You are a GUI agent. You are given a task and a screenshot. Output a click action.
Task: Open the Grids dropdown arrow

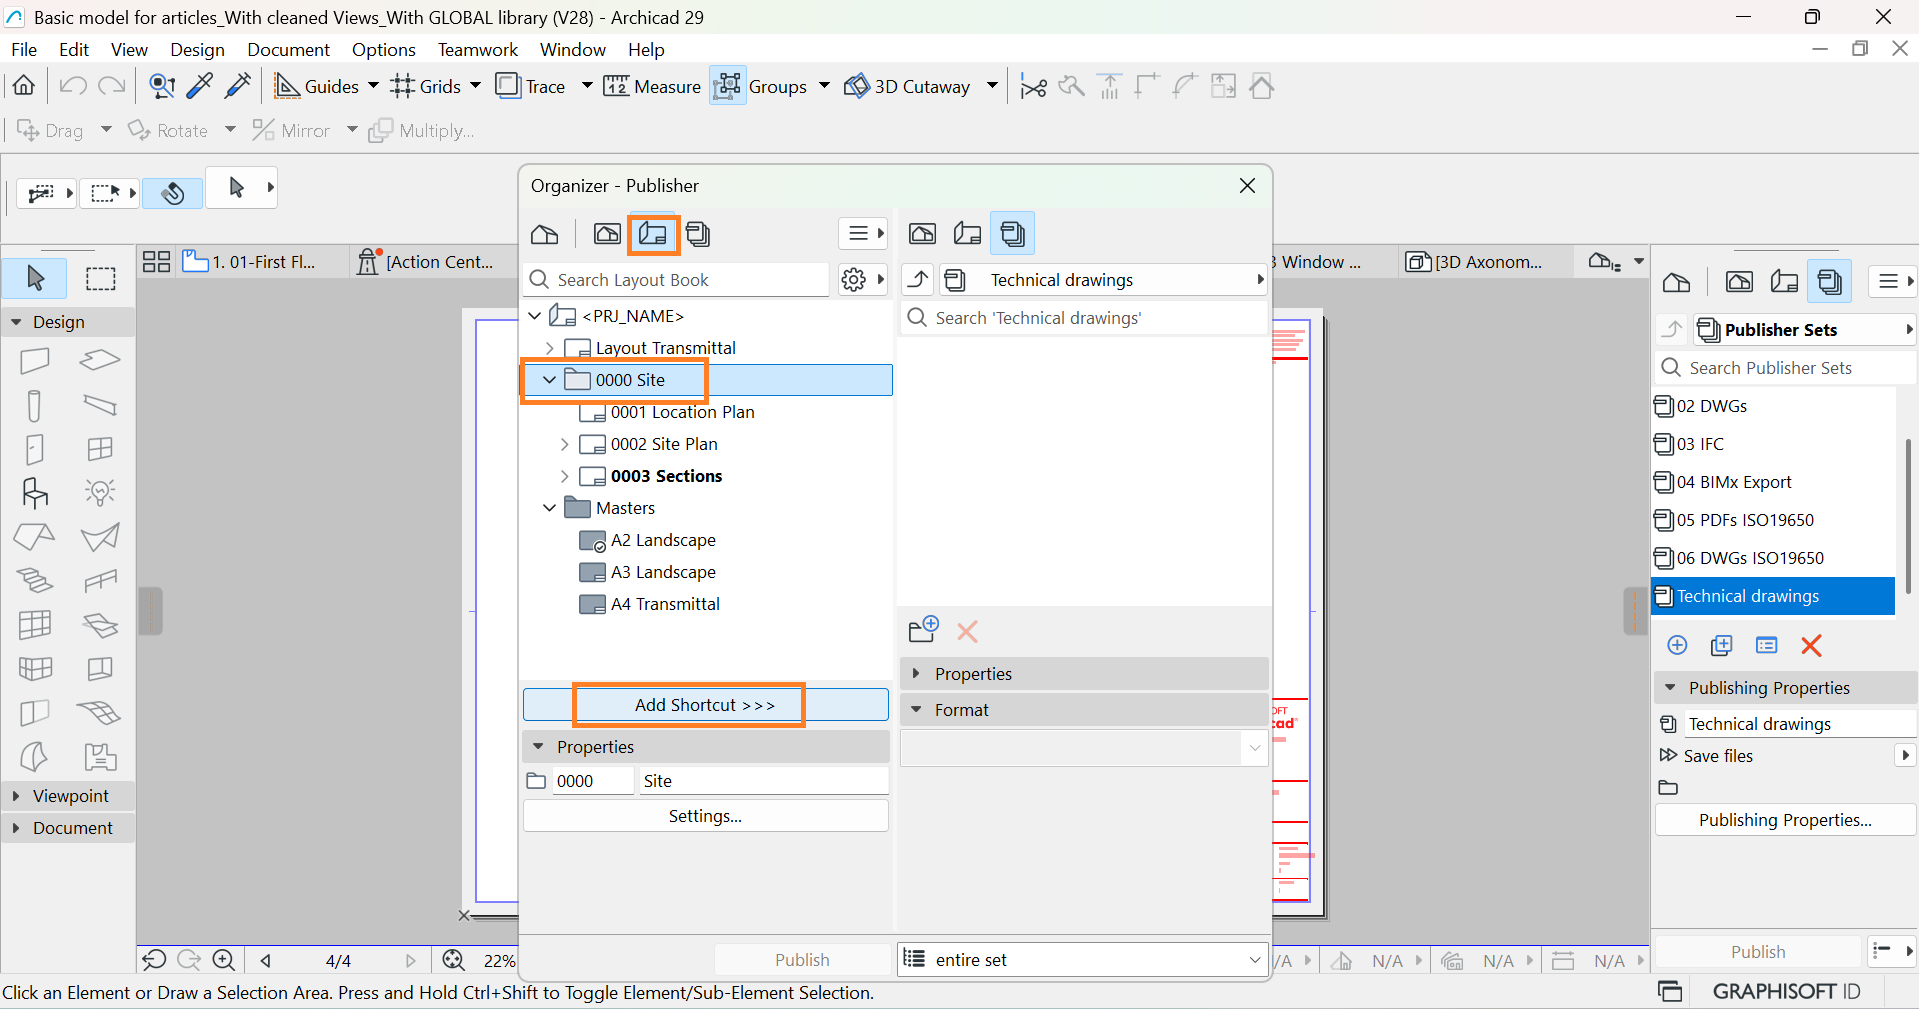pyautogui.click(x=475, y=86)
